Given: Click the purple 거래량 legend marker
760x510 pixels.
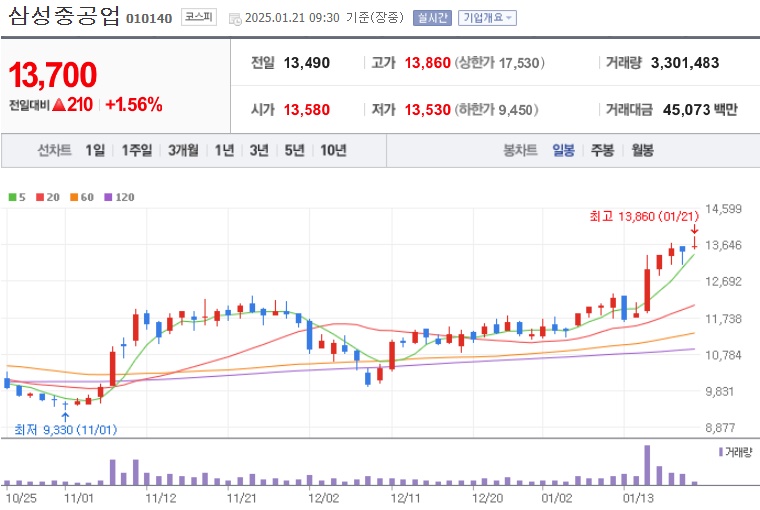Looking at the screenshot, I should click(721, 452).
